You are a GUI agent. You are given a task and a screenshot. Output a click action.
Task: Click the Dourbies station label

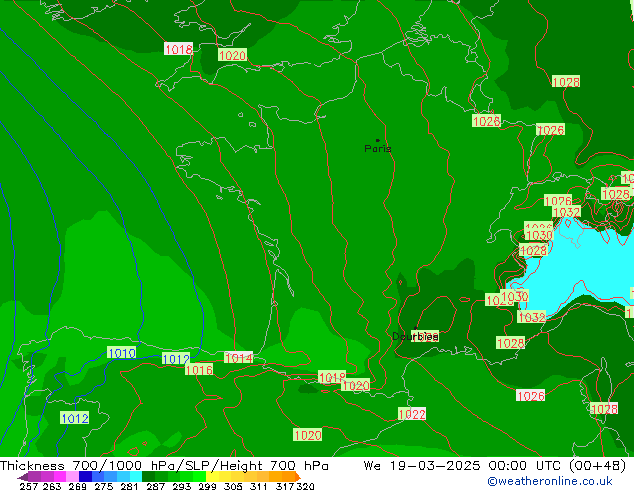click(x=415, y=336)
